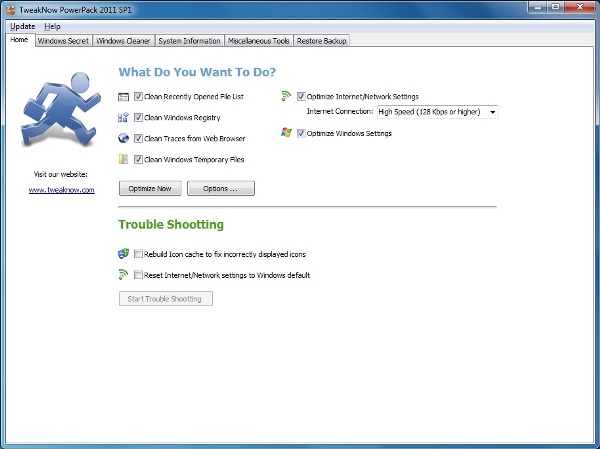Open the Miscellaneous Tools tab
This screenshot has width=600, height=449.
(259, 41)
